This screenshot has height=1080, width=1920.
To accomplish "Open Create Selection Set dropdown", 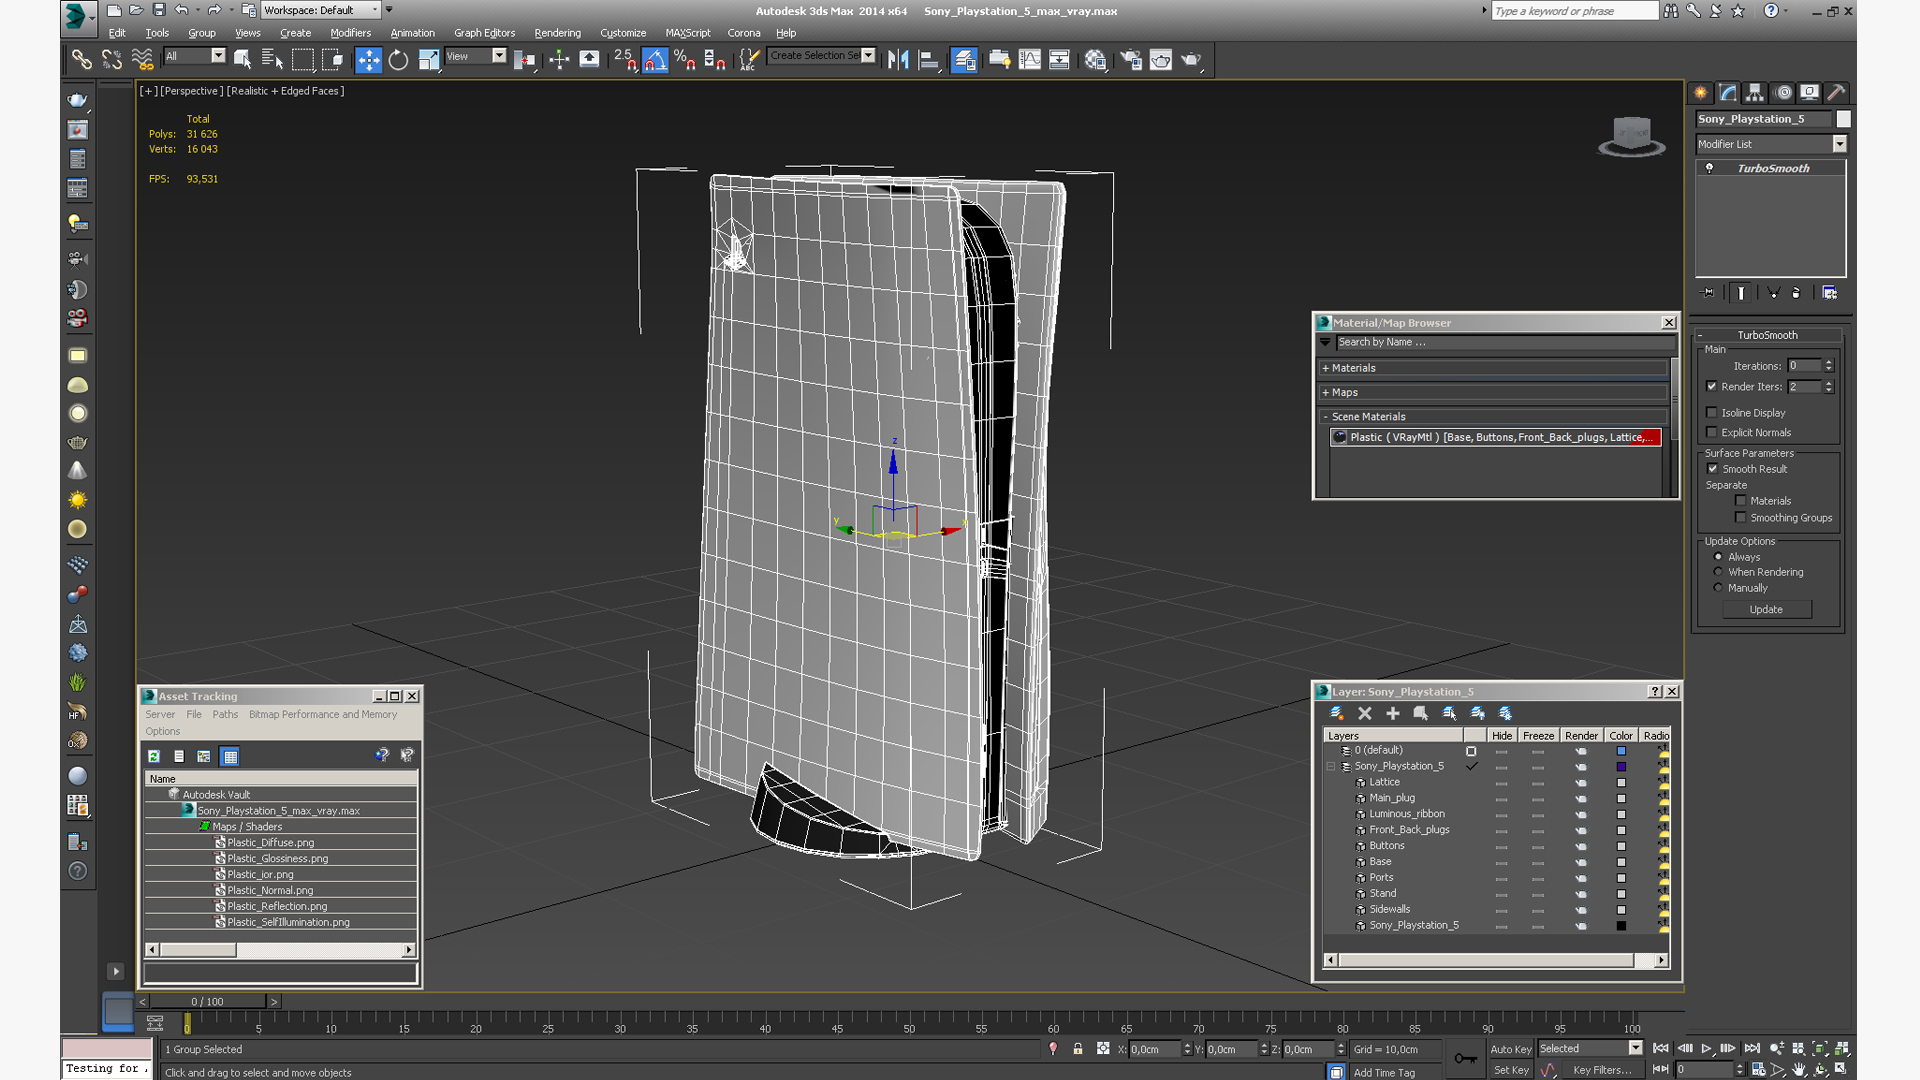I will click(868, 56).
